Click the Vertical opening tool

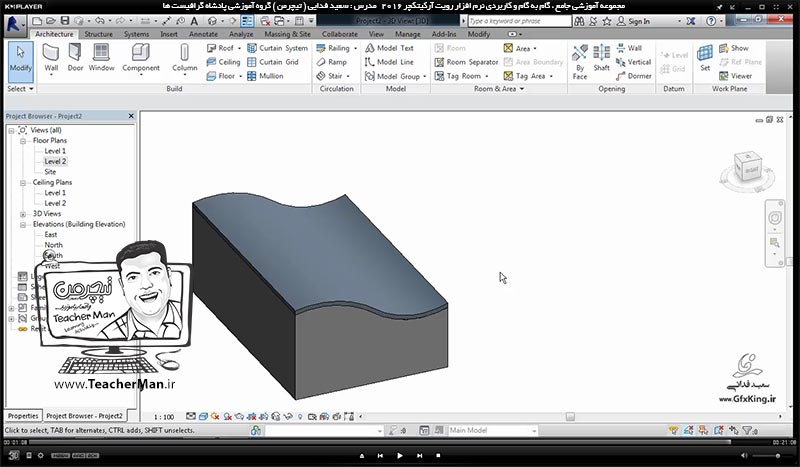tap(633, 62)
